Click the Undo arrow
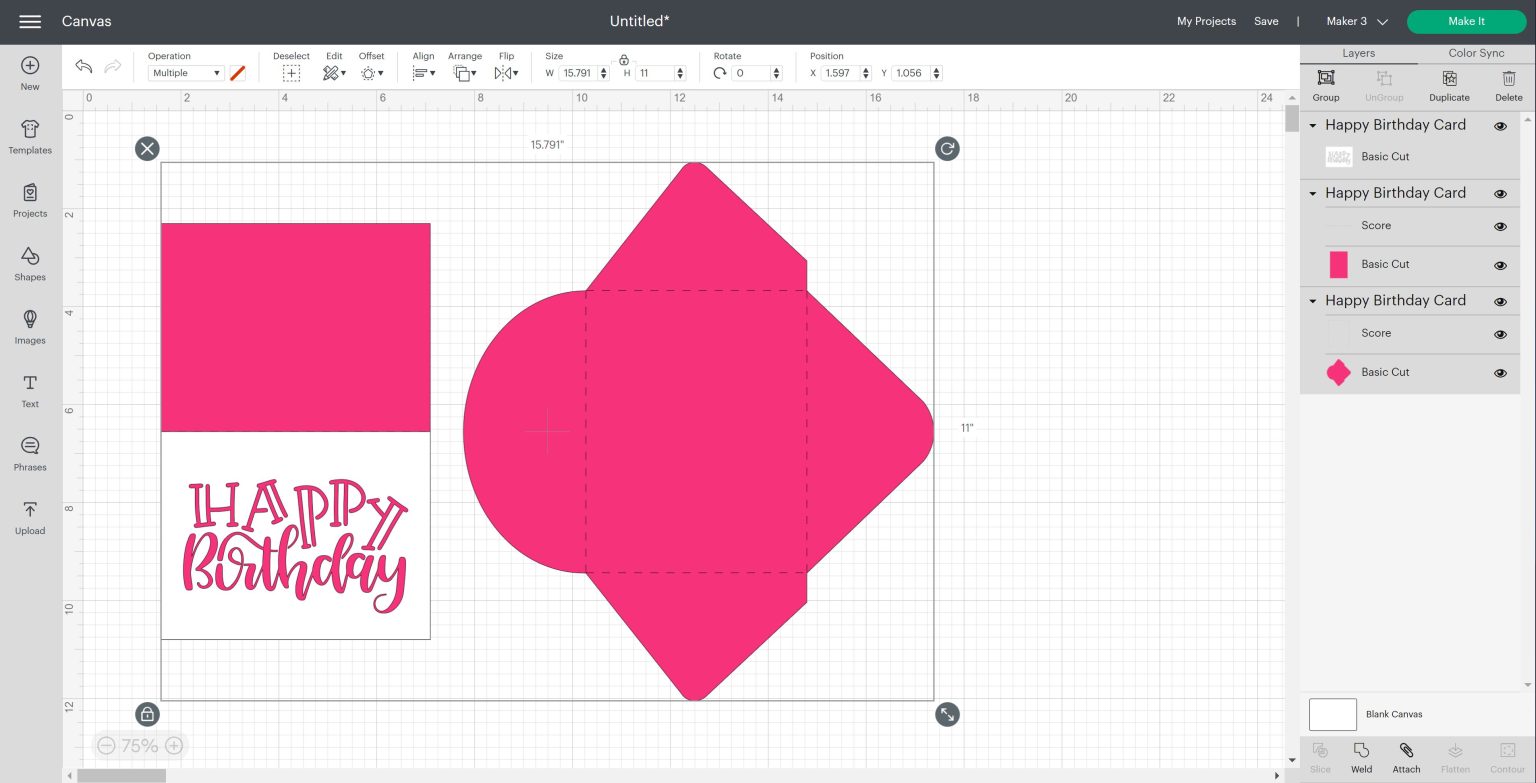Image resolution: width=1536 pixels, height=783 pixels. coord(83,66)
